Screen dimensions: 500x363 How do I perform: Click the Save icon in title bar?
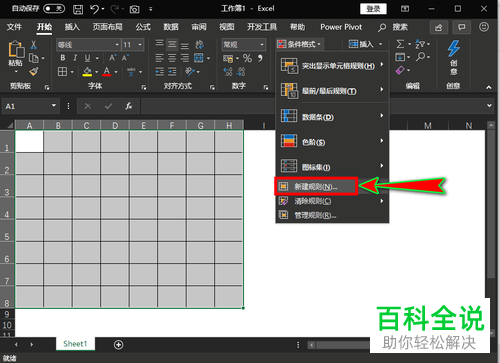point(78,9)
